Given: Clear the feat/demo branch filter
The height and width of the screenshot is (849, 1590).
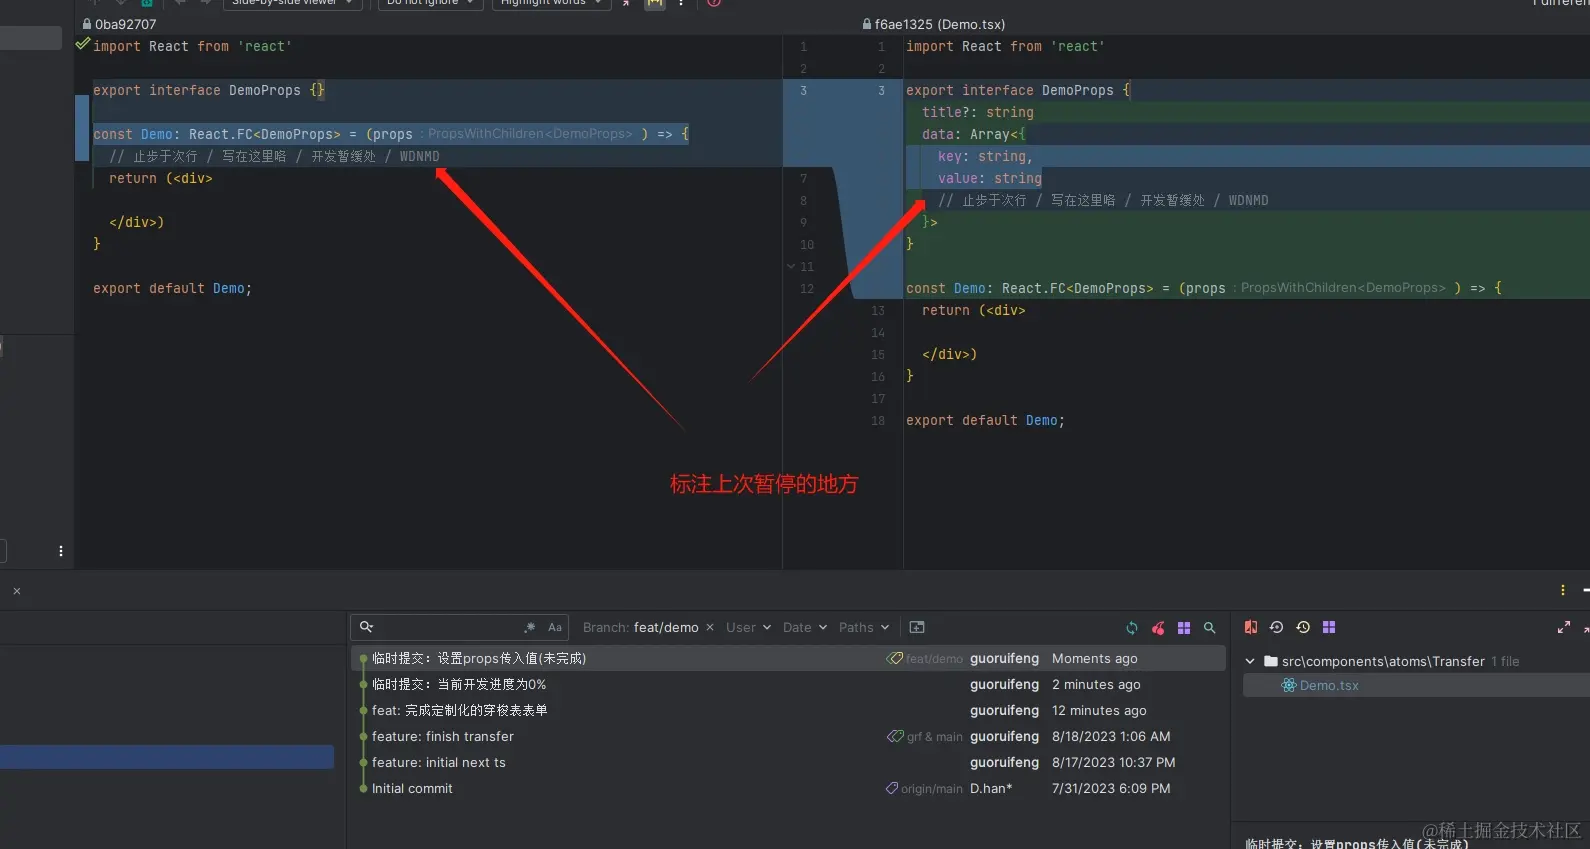Looking at the screenshot, I should click(710, 627).
